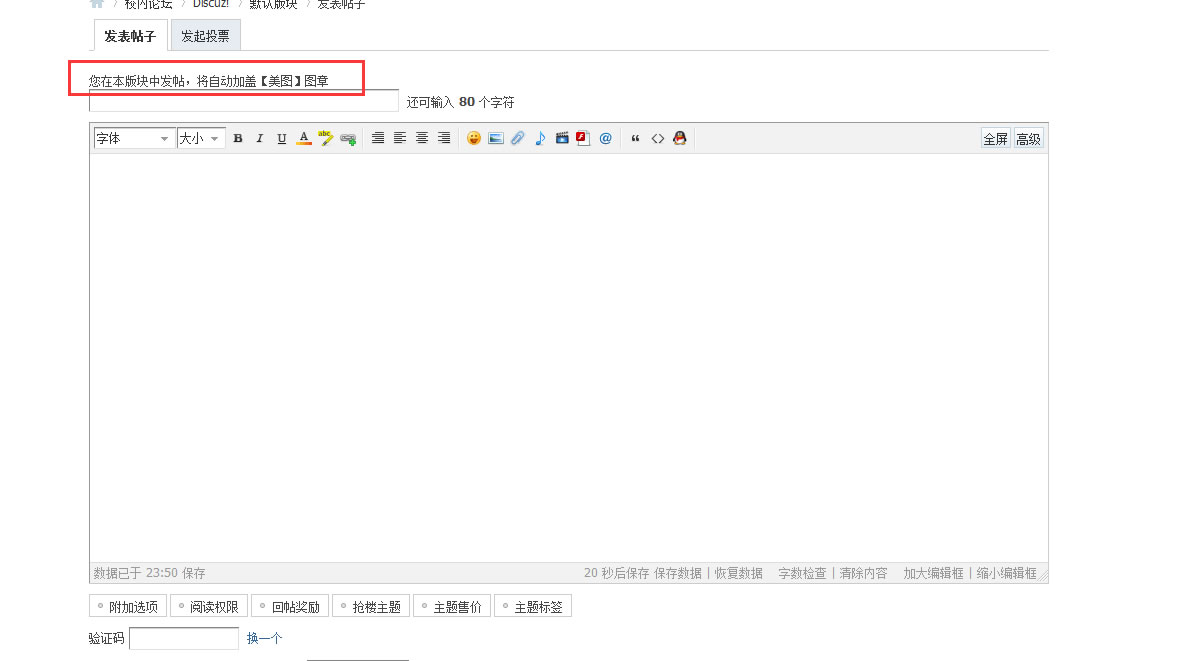Switch to the 发起投票 tab
The width and height of the screenshot is (1201, 661).
206,36
